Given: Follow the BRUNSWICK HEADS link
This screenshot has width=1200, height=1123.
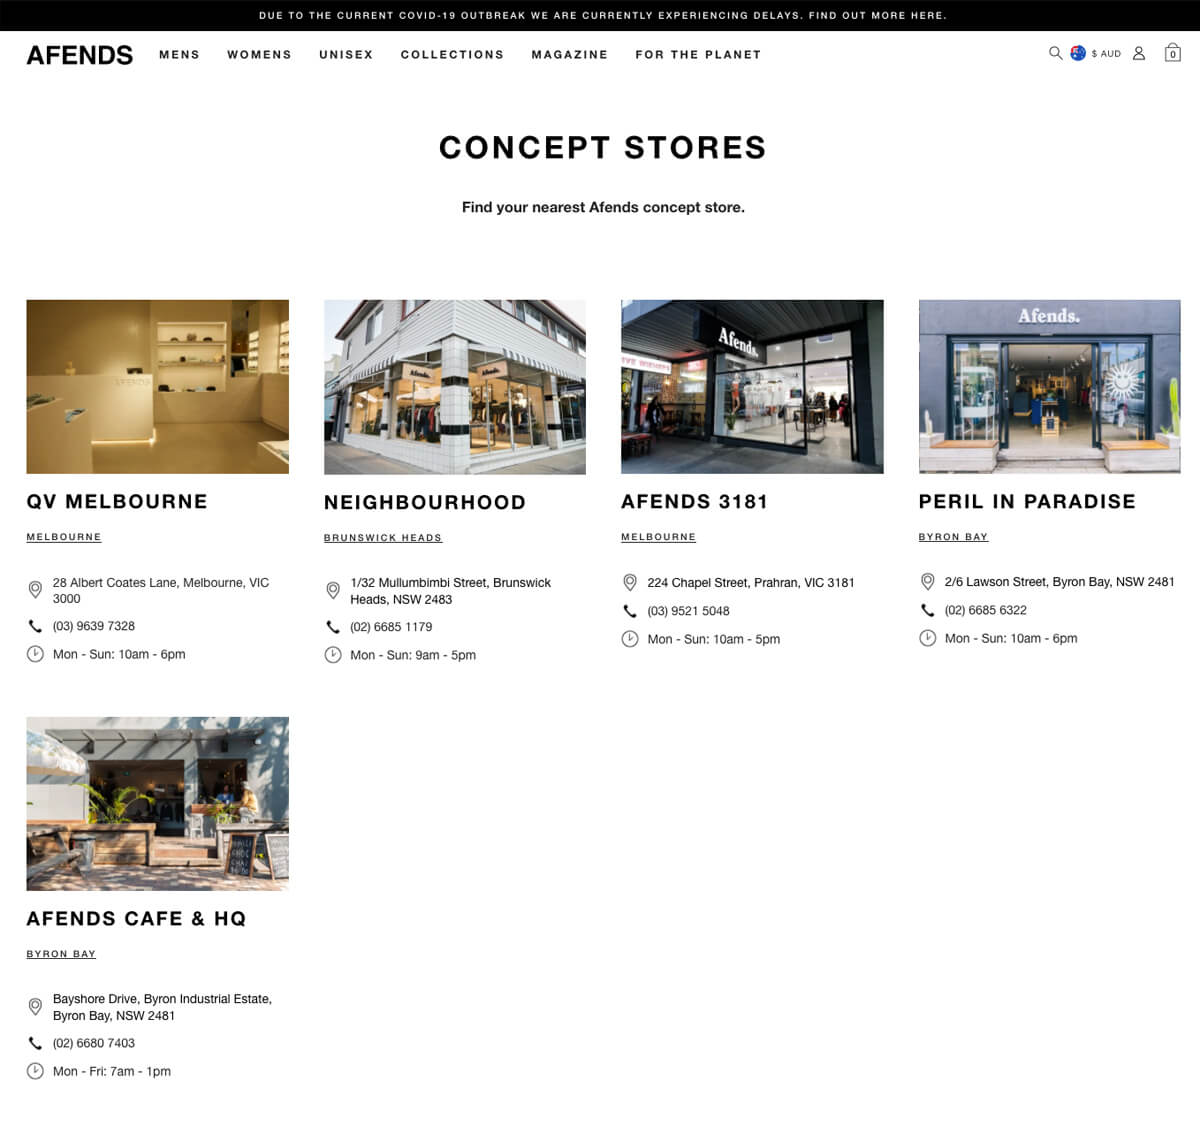Looking at the screenshot, I should 383,538.
